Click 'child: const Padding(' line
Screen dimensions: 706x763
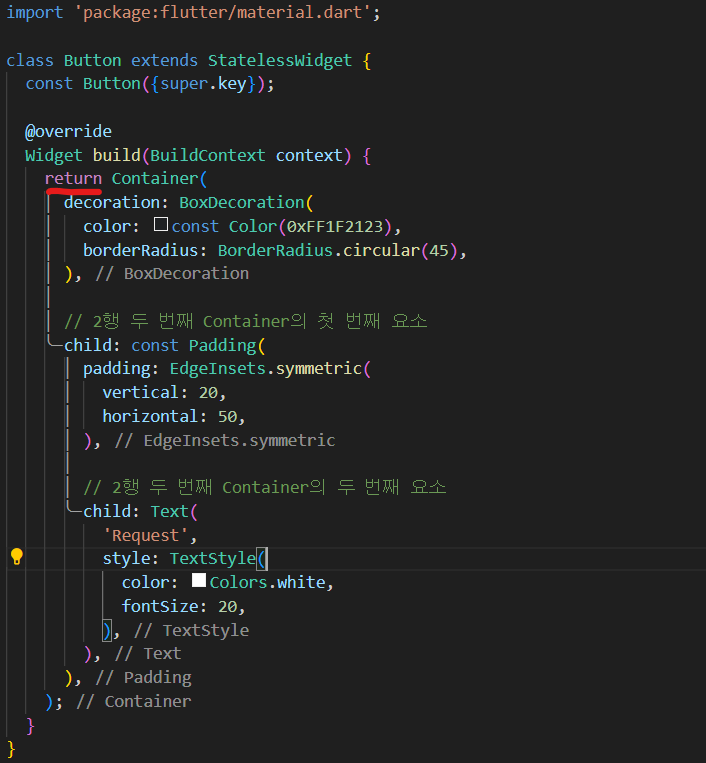pos(165,345)
